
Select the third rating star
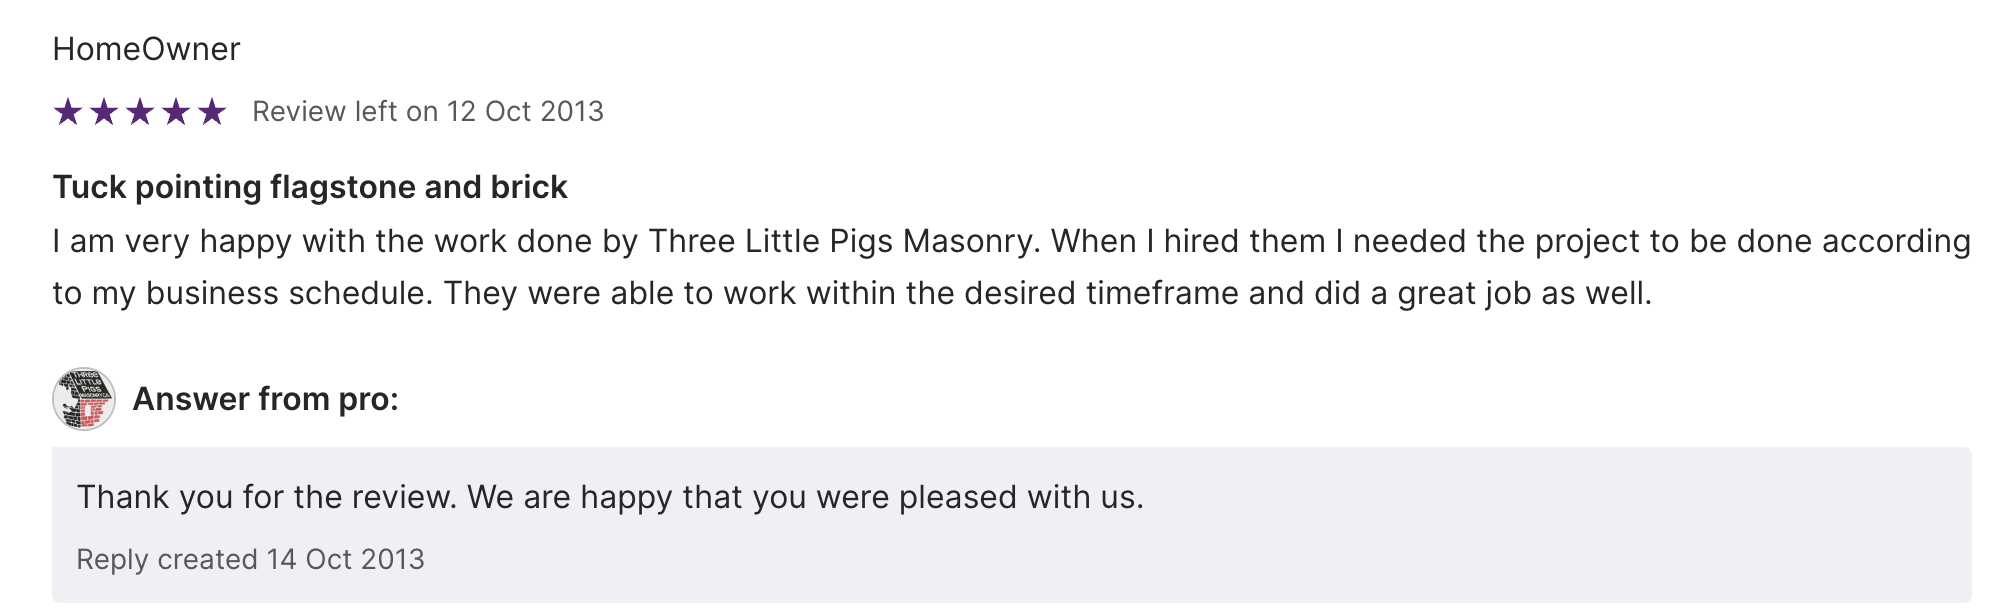coord(140,112)
